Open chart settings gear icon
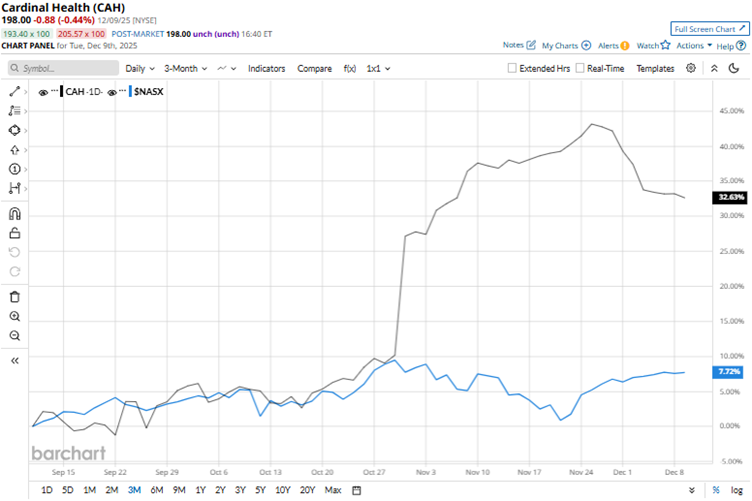This screenshot has height=501, width=752. pyautogui.click(x=691, y=68)
